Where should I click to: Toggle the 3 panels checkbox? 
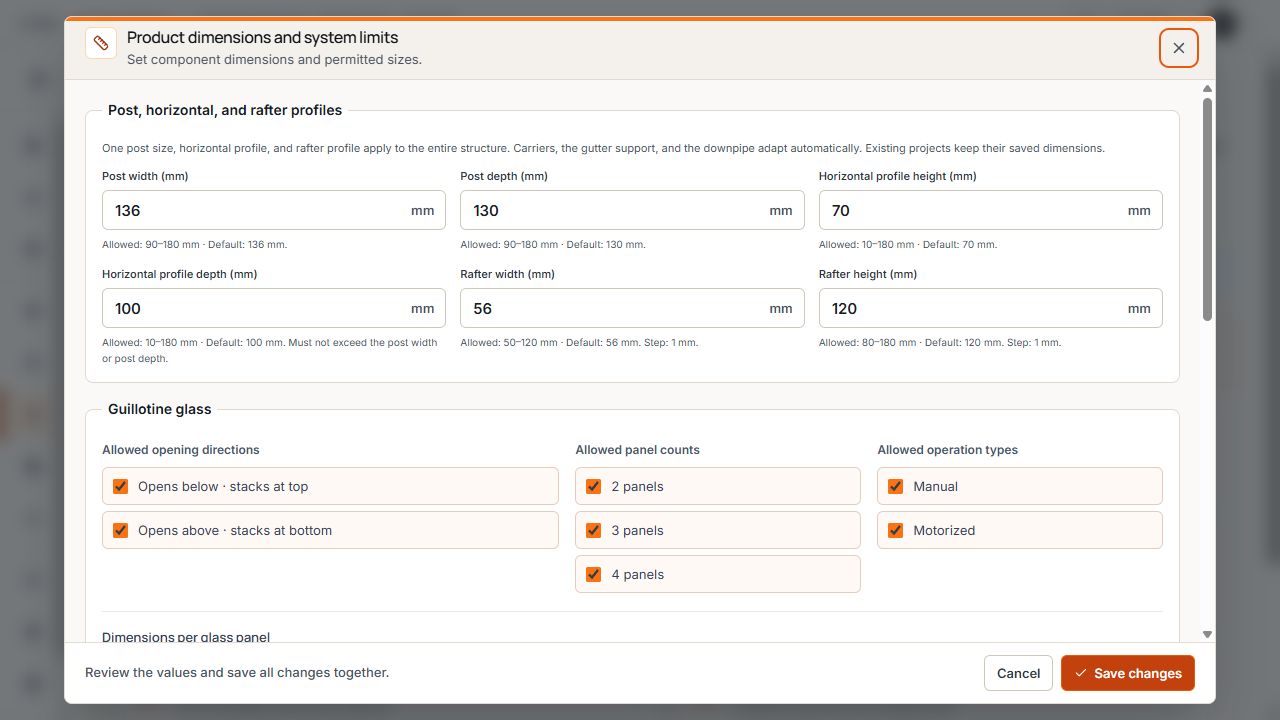pos(594,530)
